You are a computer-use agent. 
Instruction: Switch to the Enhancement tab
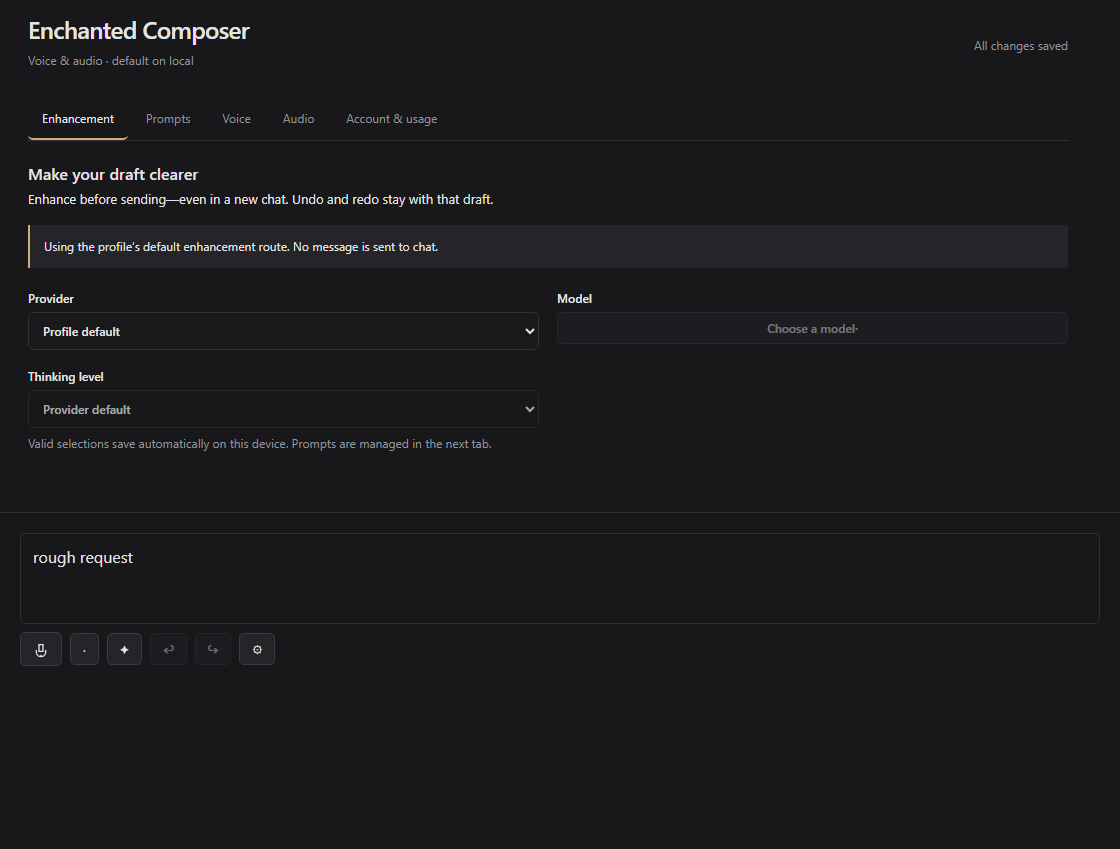78,119
